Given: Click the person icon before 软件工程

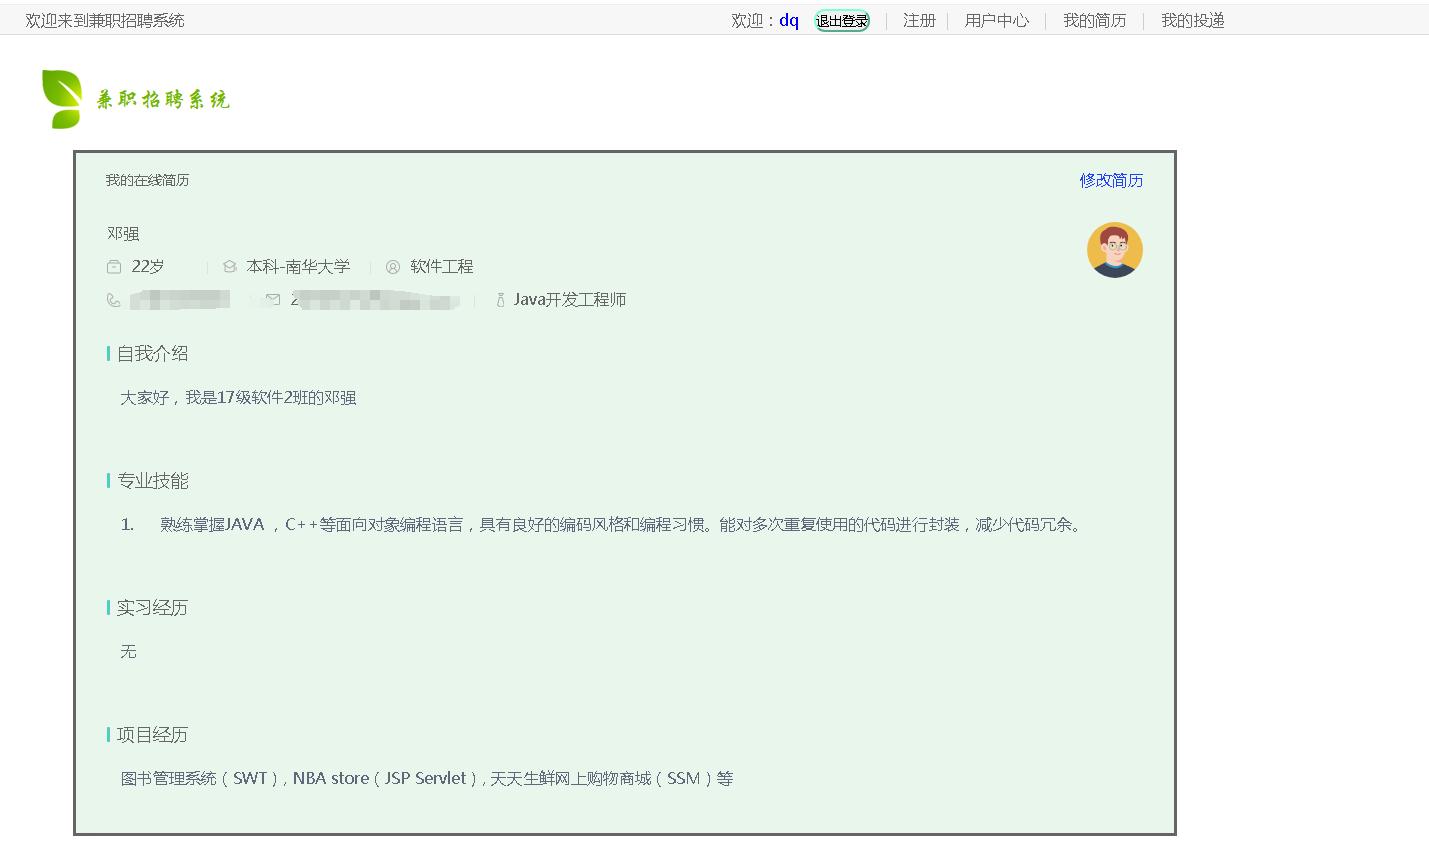Looking at the screenshot, I should coord(392,267).
